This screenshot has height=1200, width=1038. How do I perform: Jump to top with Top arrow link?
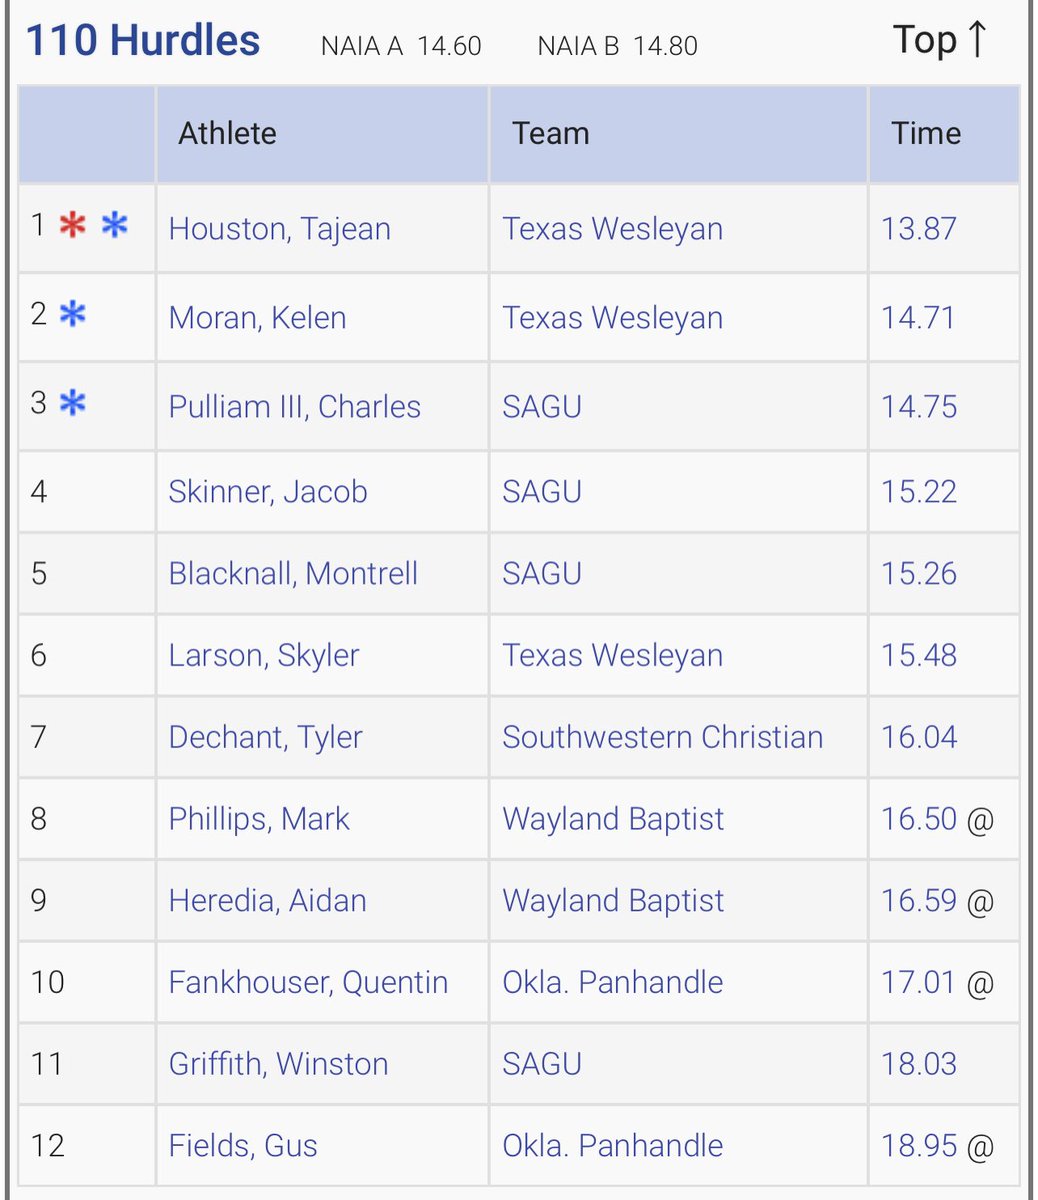click(941, 40)
